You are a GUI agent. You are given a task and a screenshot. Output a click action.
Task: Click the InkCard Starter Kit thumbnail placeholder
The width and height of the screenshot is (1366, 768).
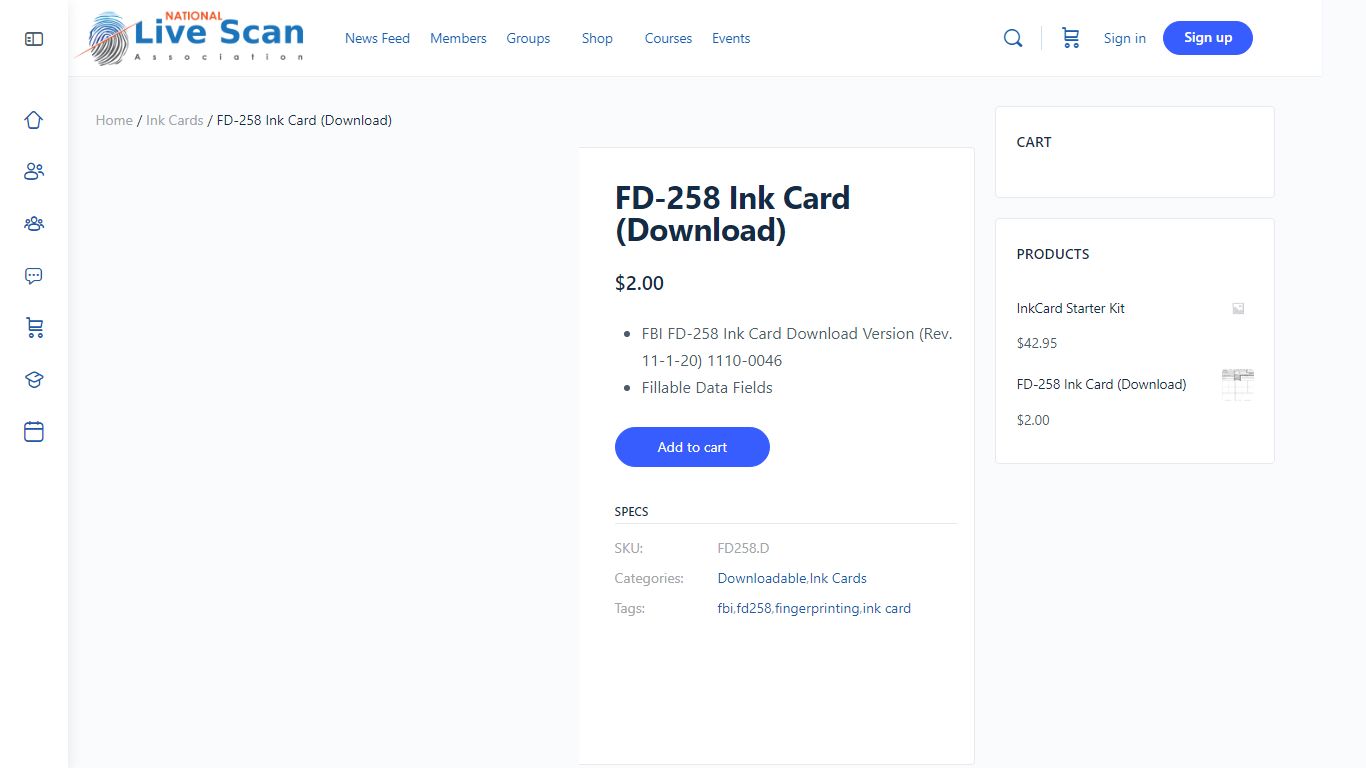click(x=1238, y=309)
